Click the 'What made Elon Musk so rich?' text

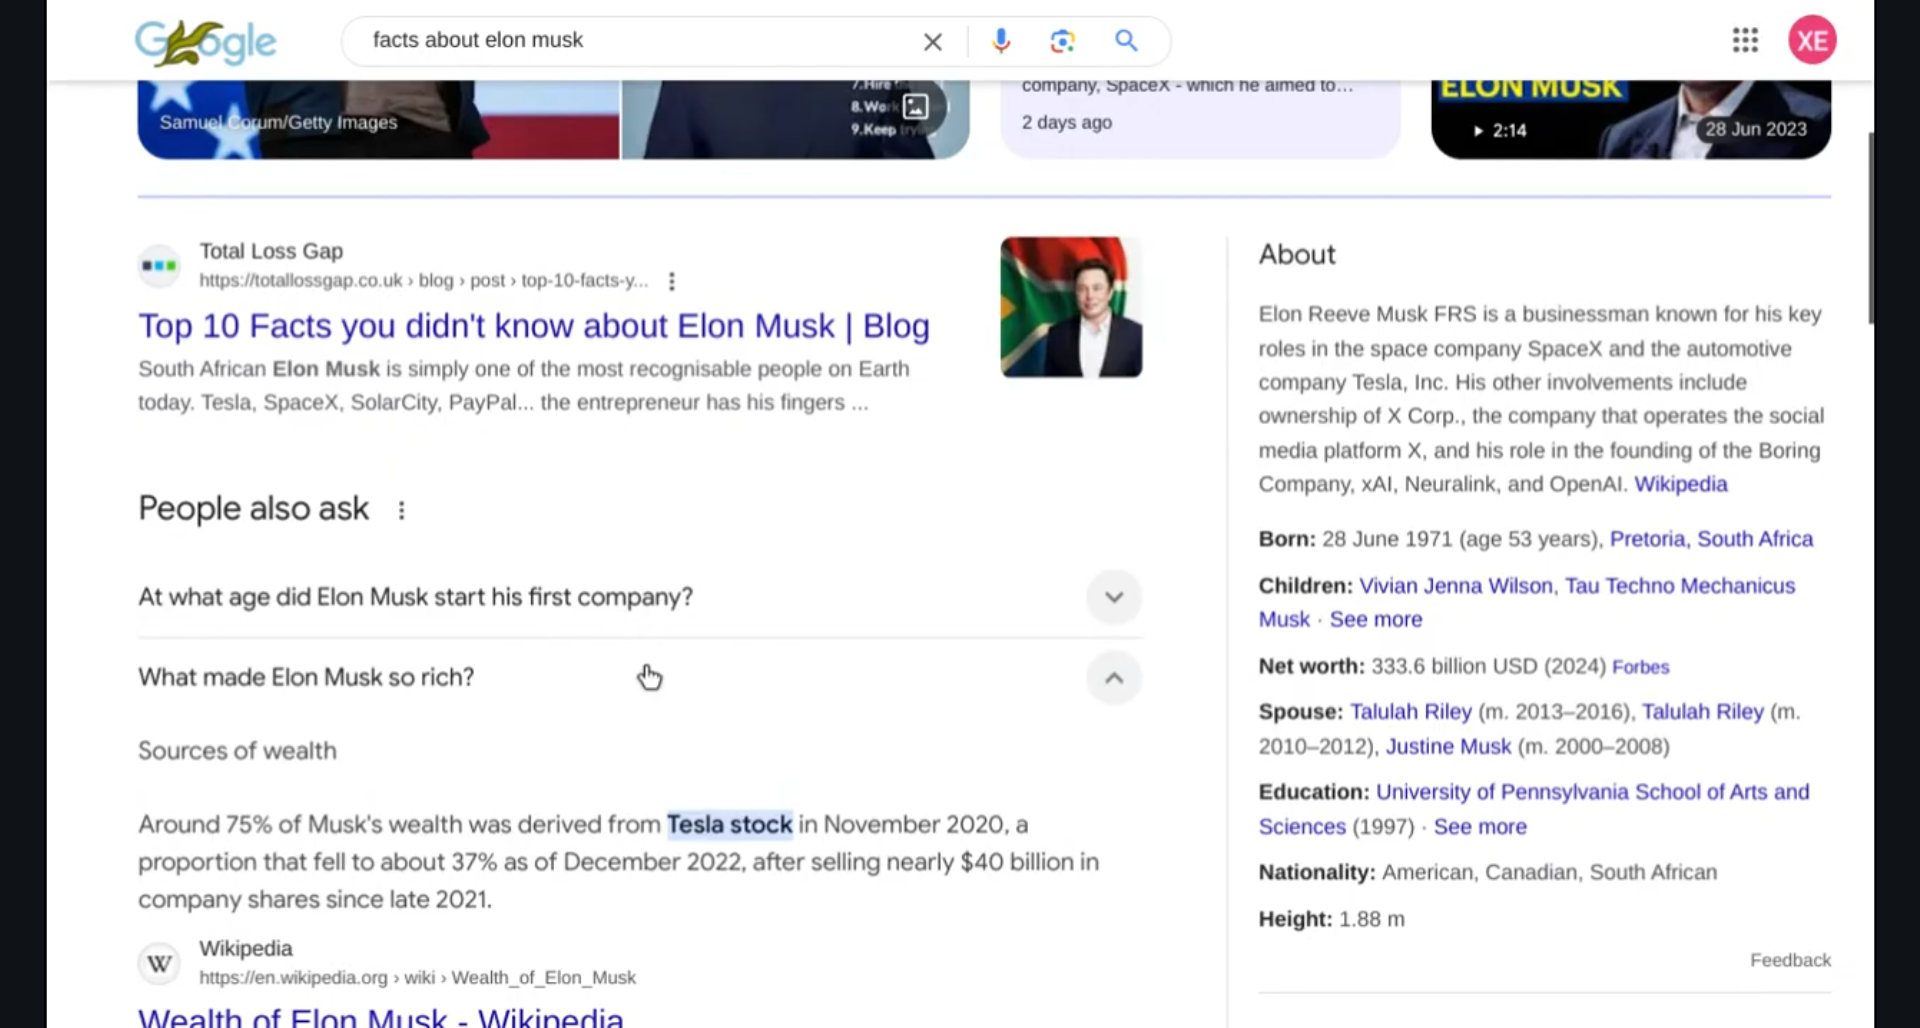(x=306, y=677)
